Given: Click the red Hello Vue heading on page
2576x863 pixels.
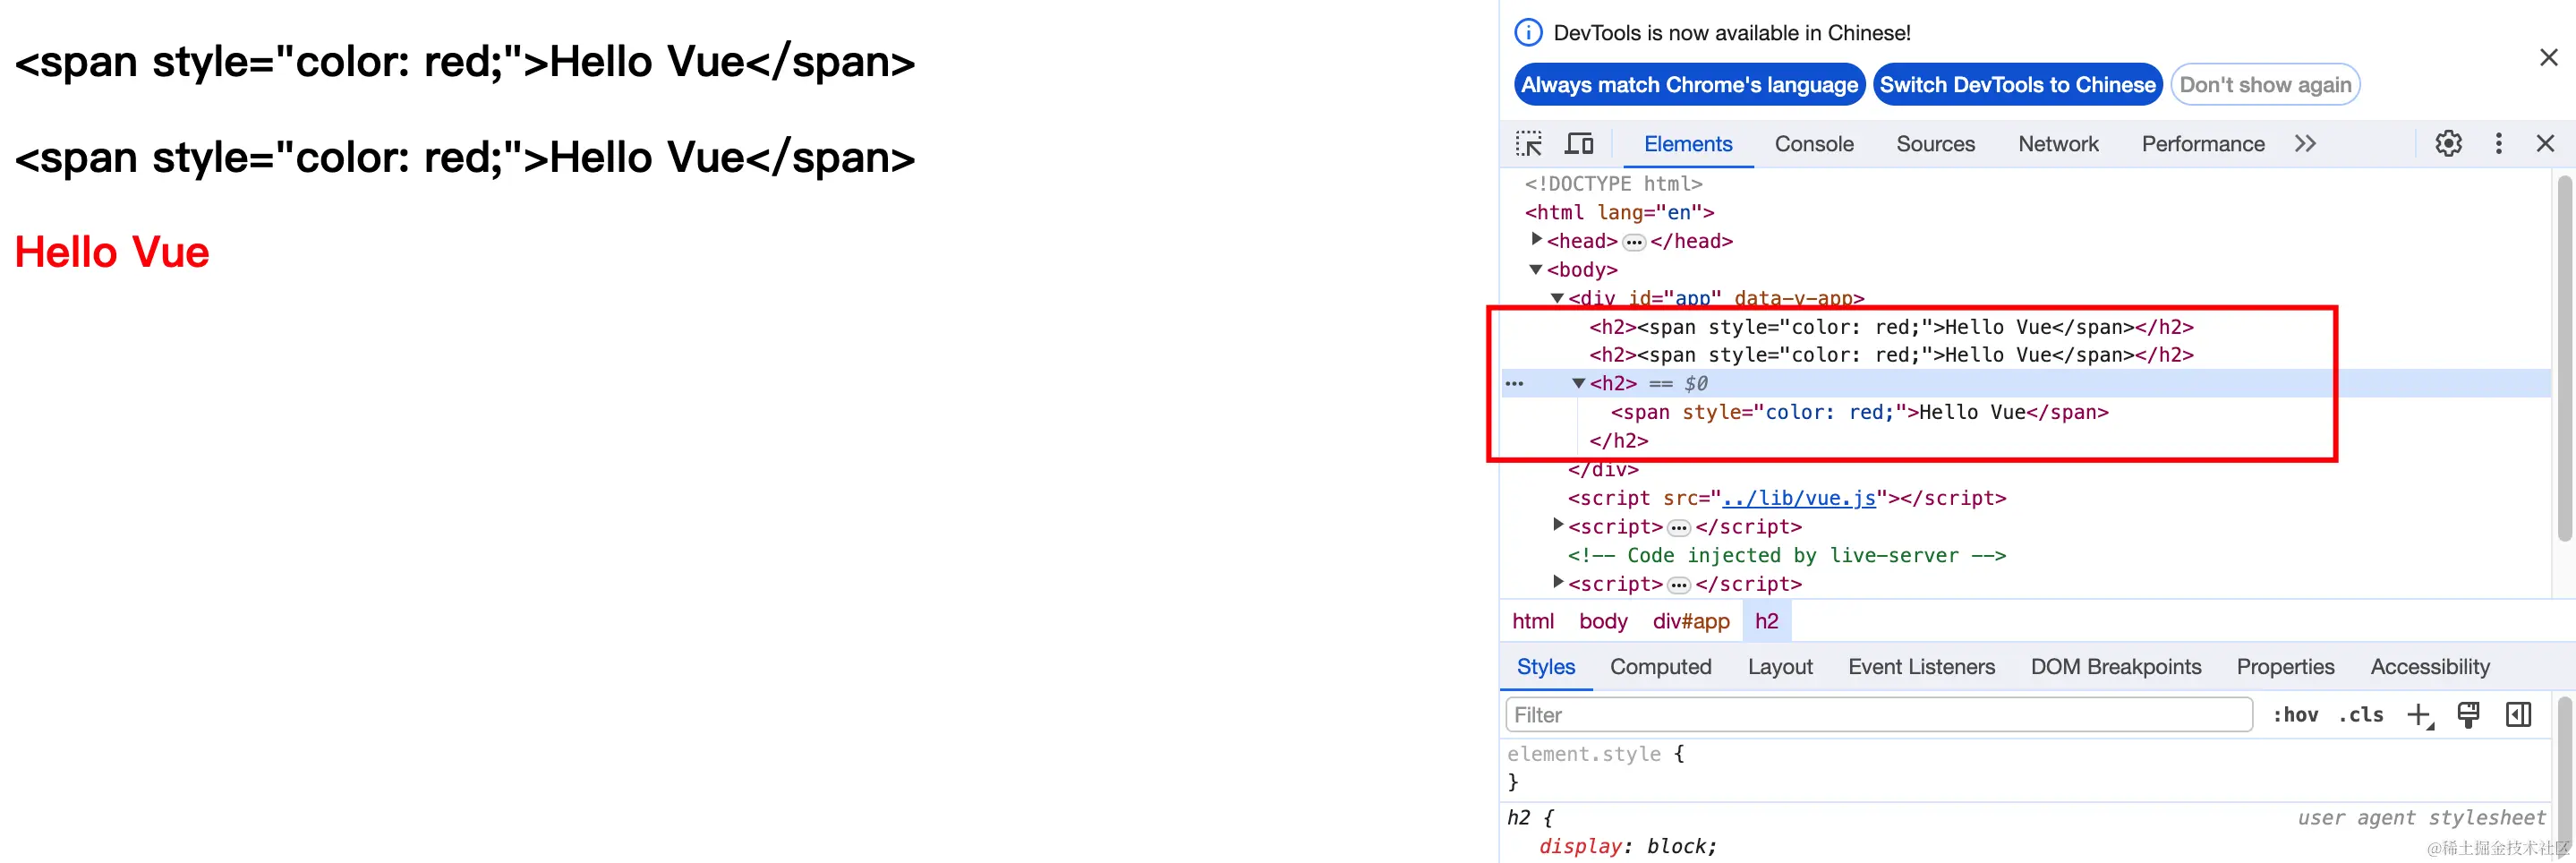Looking at the screenshot, I should click(x=112, y=252).
